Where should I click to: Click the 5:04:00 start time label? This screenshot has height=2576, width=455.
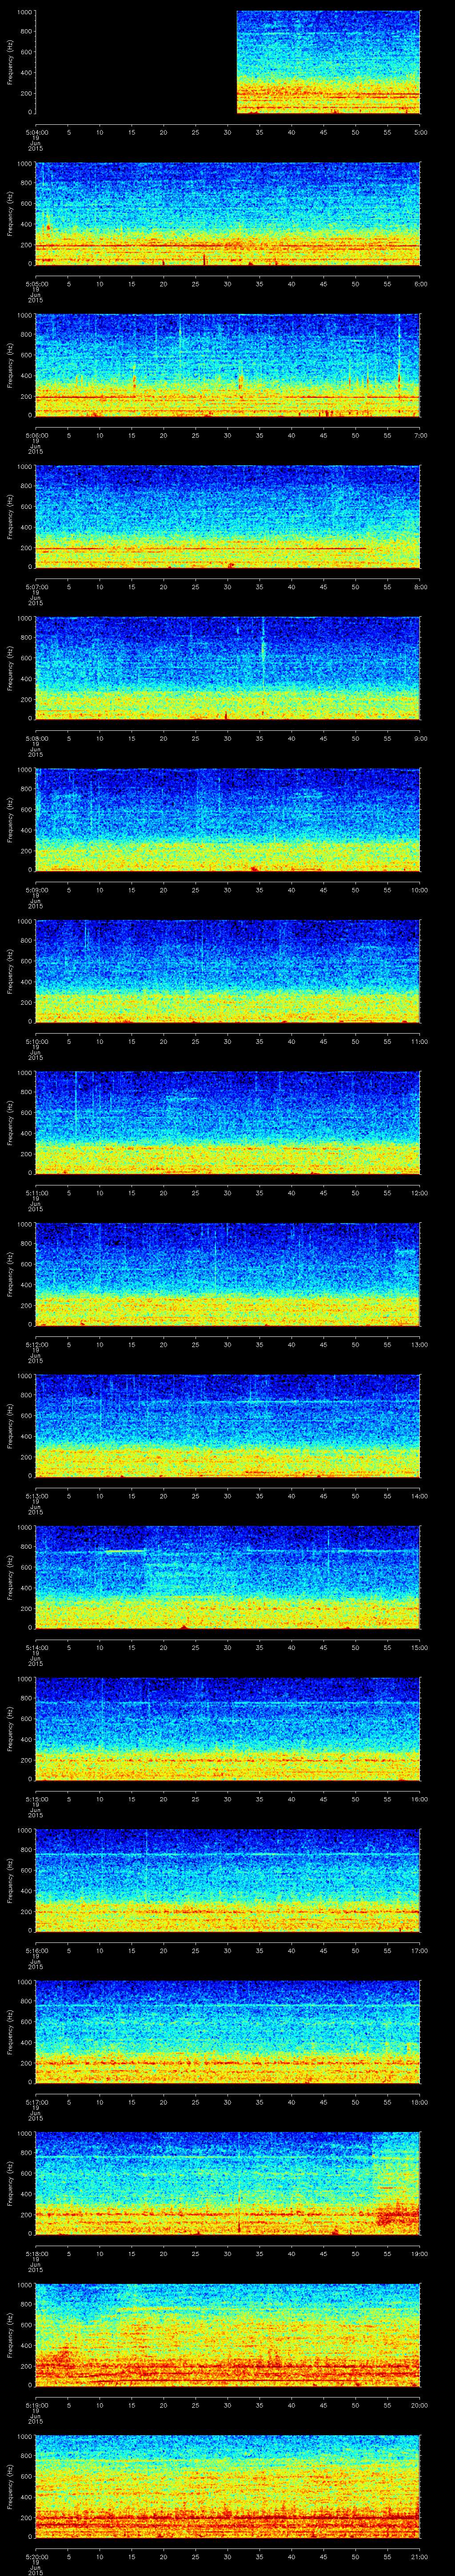click(x=36, y=131)
